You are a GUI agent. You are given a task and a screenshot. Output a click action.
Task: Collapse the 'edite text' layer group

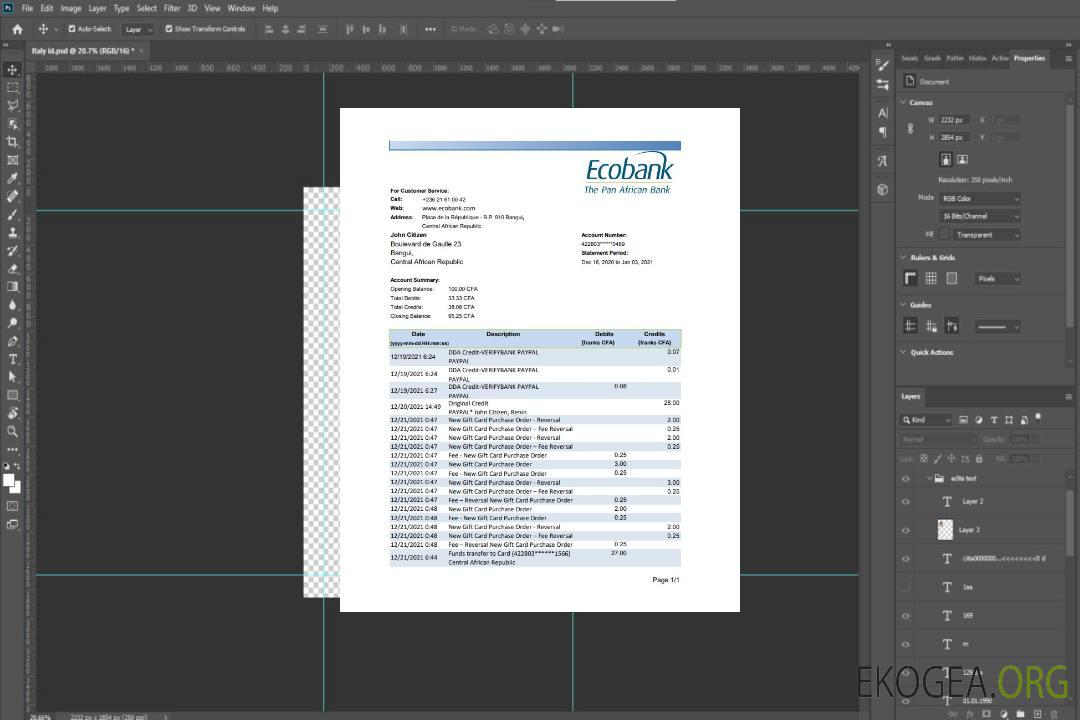[929, 478]
